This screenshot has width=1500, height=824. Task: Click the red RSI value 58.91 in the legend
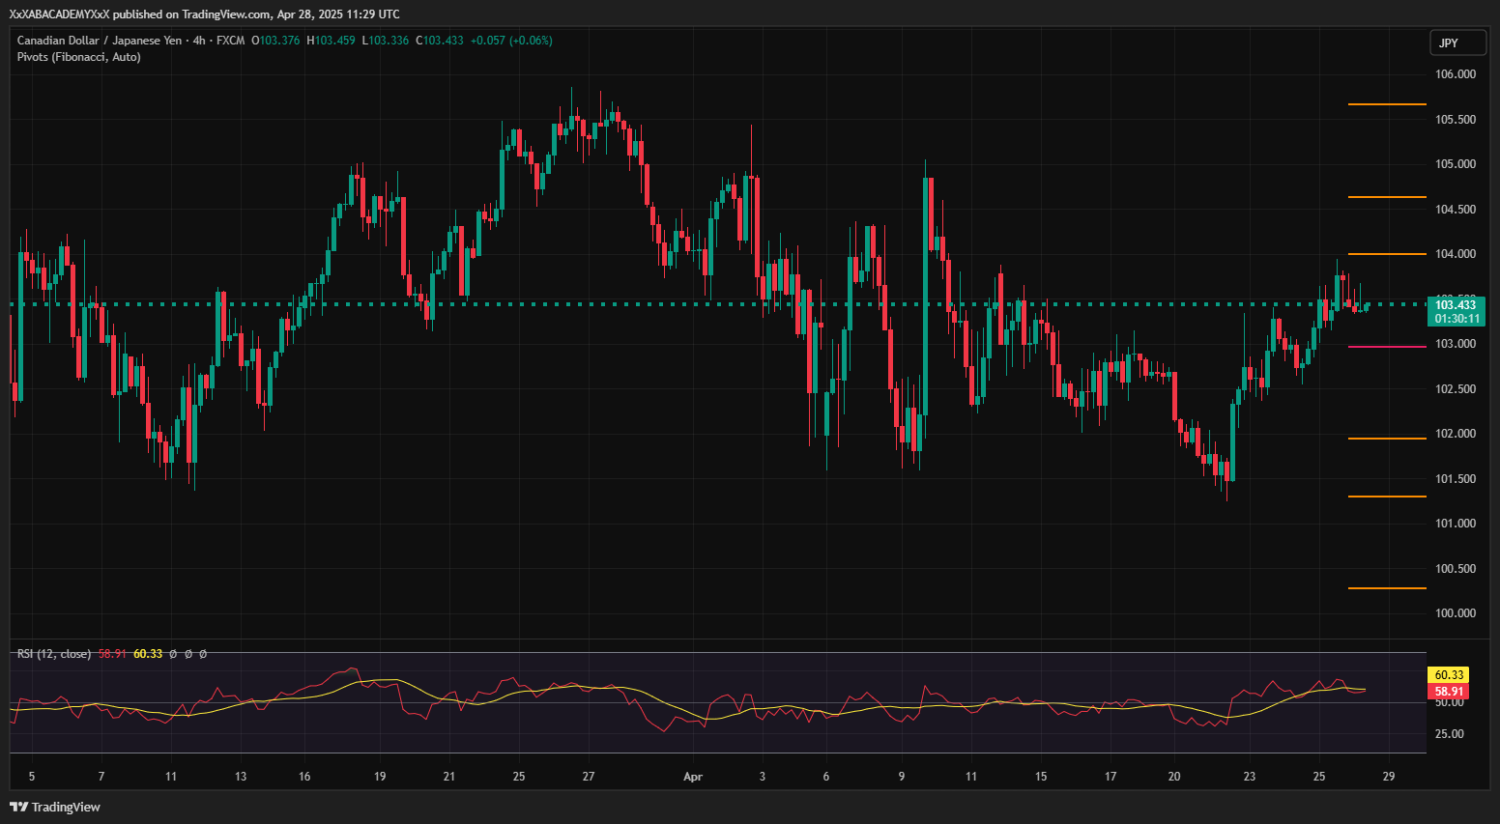click(112, 654)
